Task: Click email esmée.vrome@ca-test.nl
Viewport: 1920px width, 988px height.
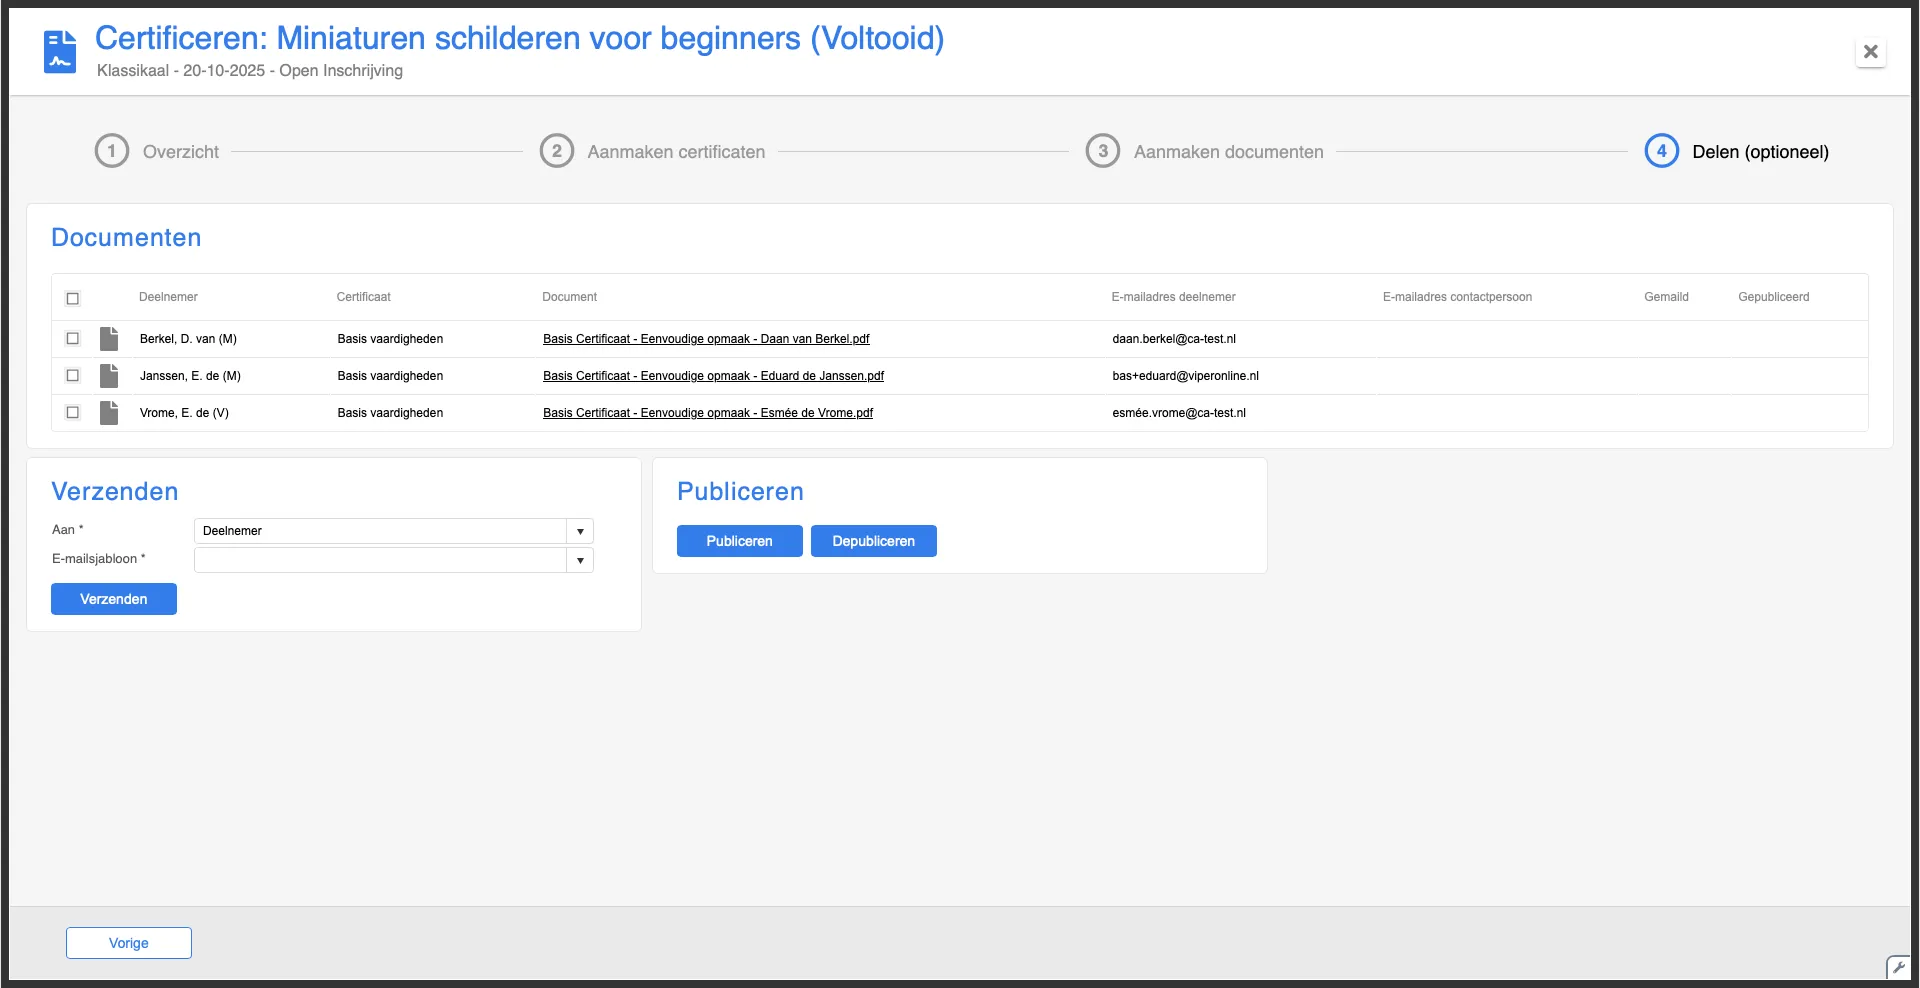Action: point(1179,413)
